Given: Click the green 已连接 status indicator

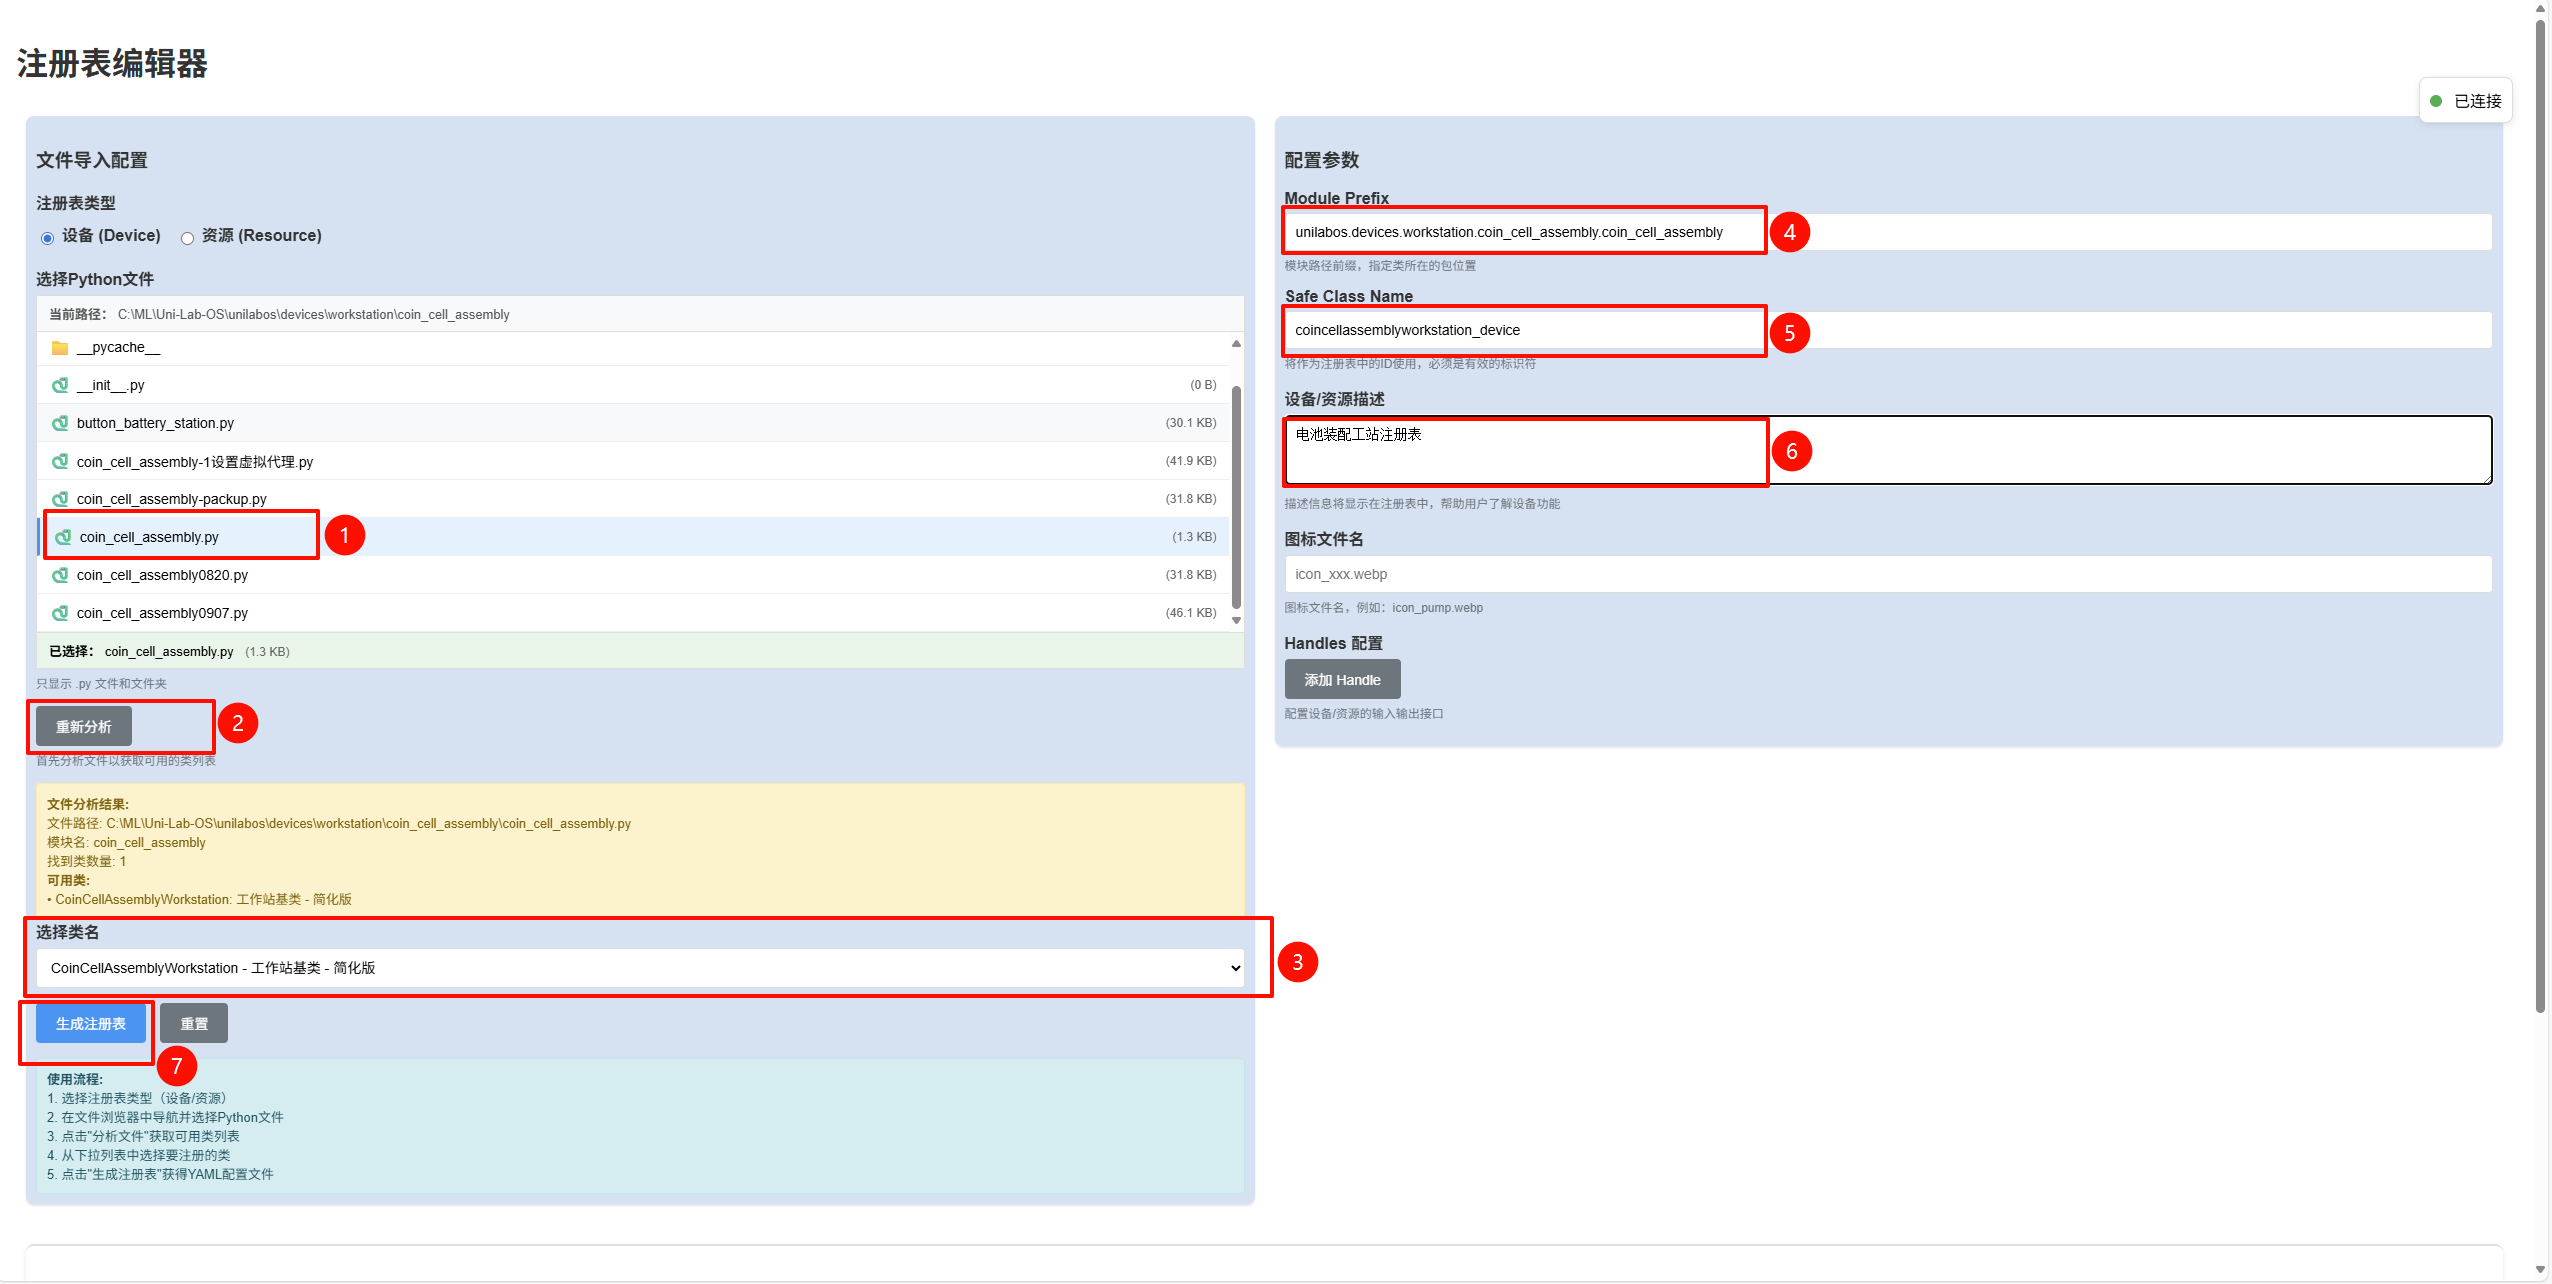Looking at the screenshot, I should pyautogui.click(x=2436, y=101).
